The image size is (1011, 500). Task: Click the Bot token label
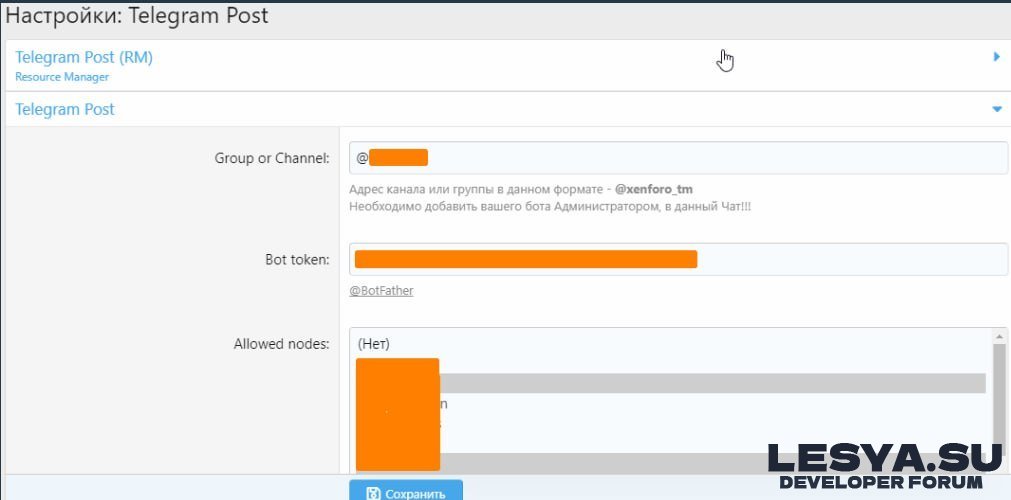[x=297, y=259]
